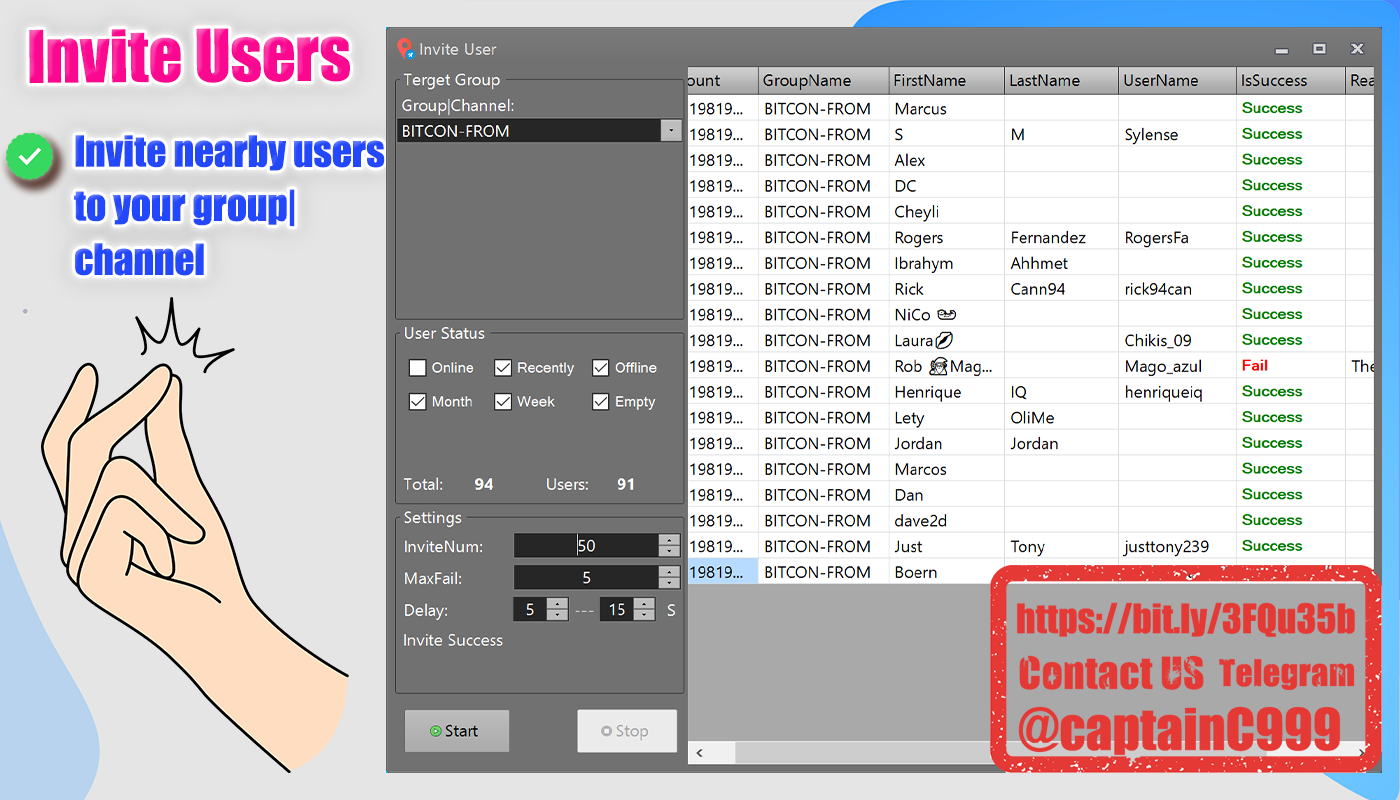Decrease the maximum Delay with down arrow

645,616
